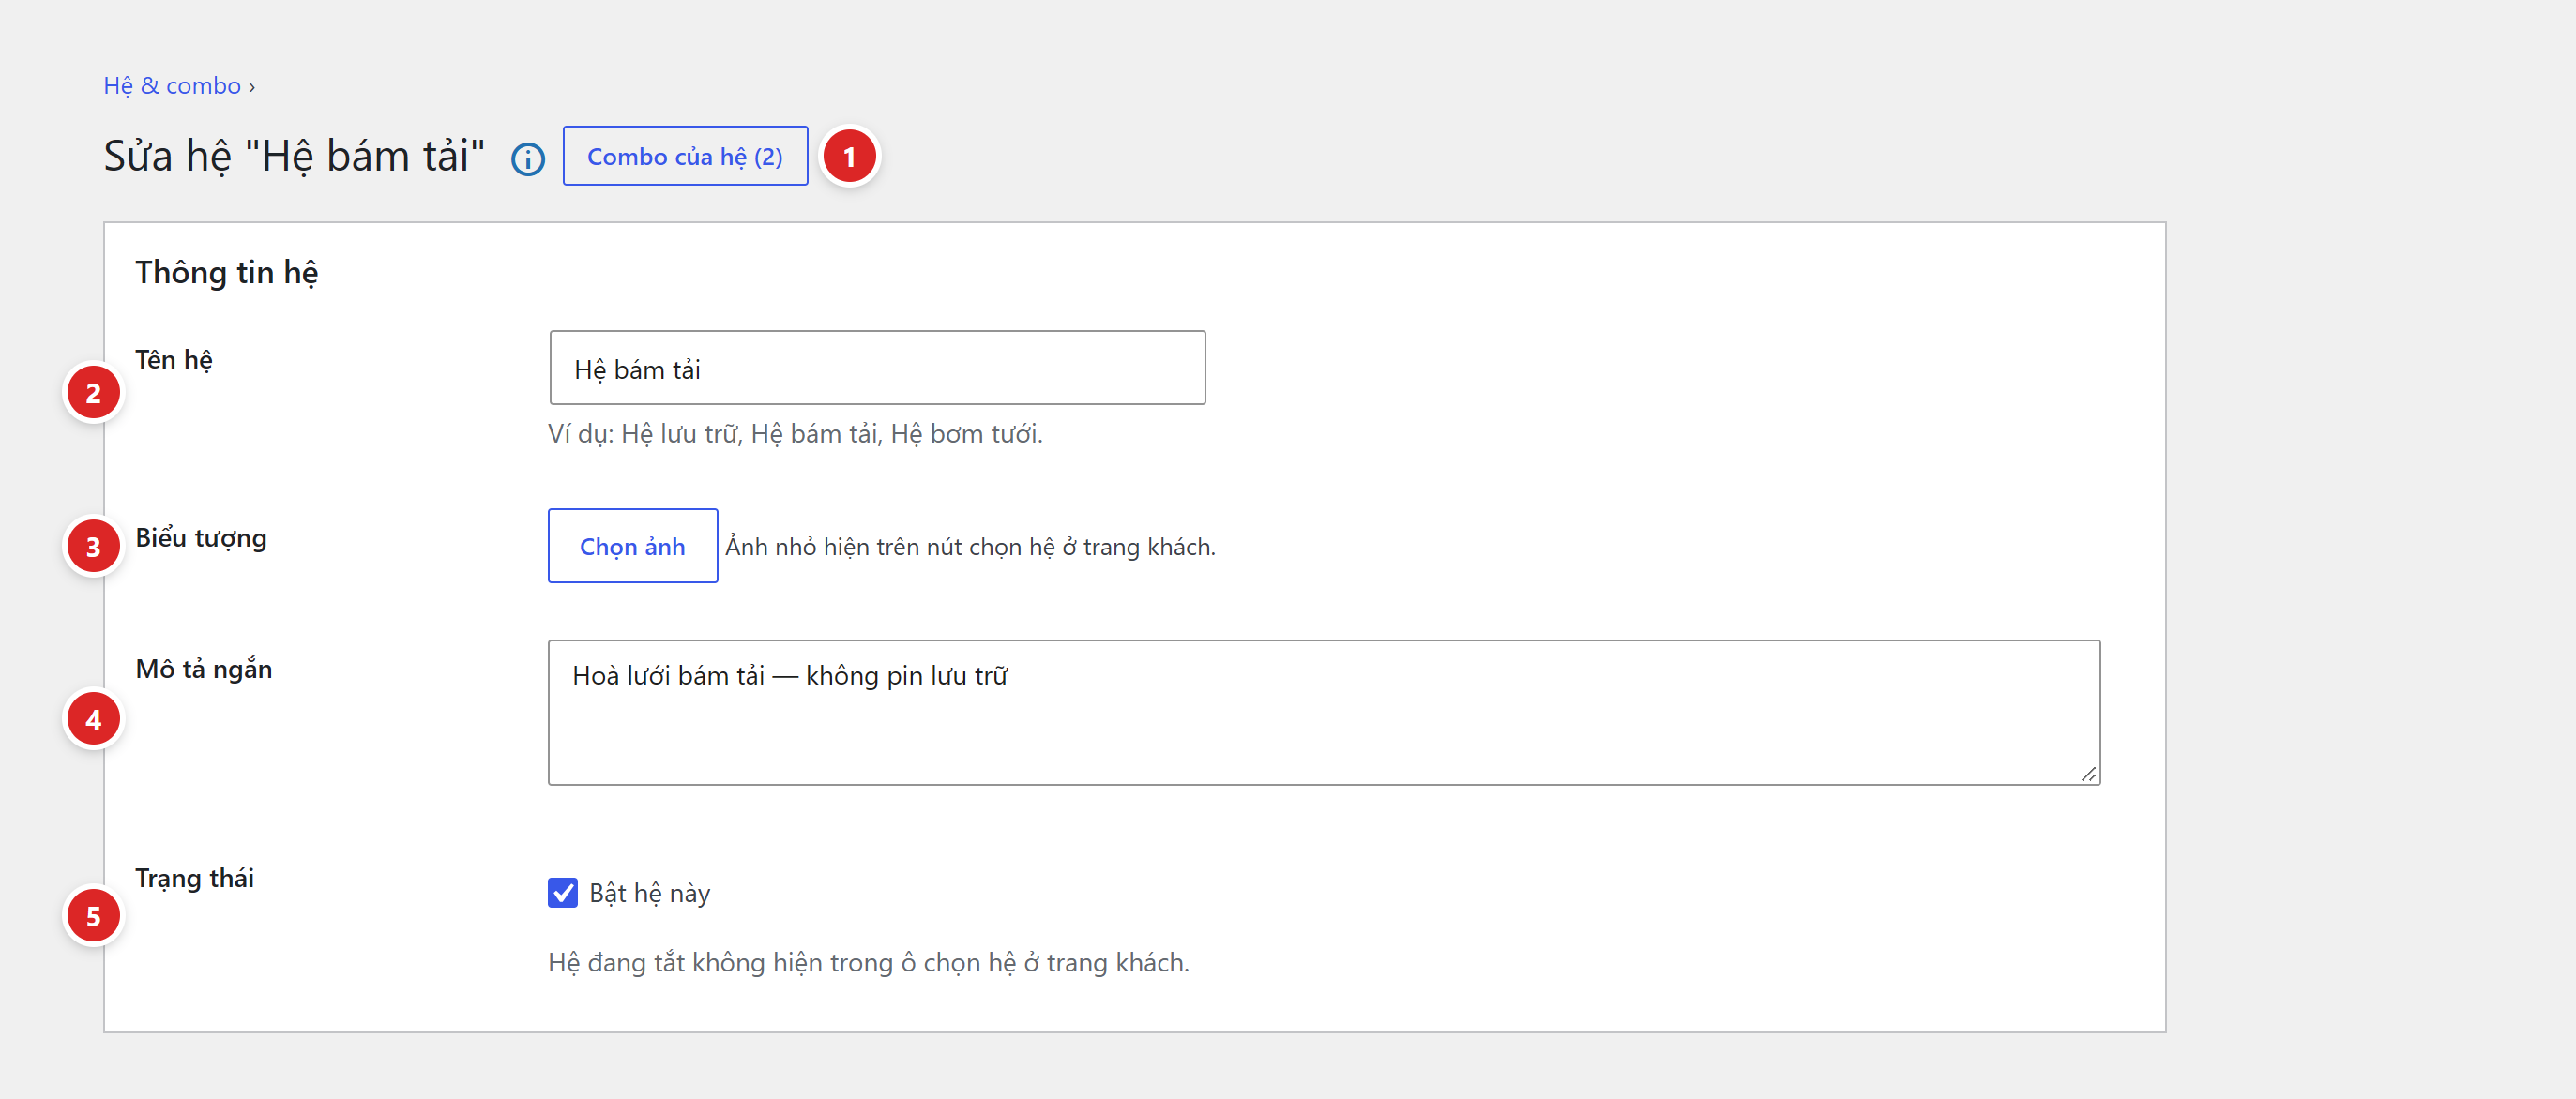Click the "Trạng thái" label
2576x1099 pixels.
(195, 878)
